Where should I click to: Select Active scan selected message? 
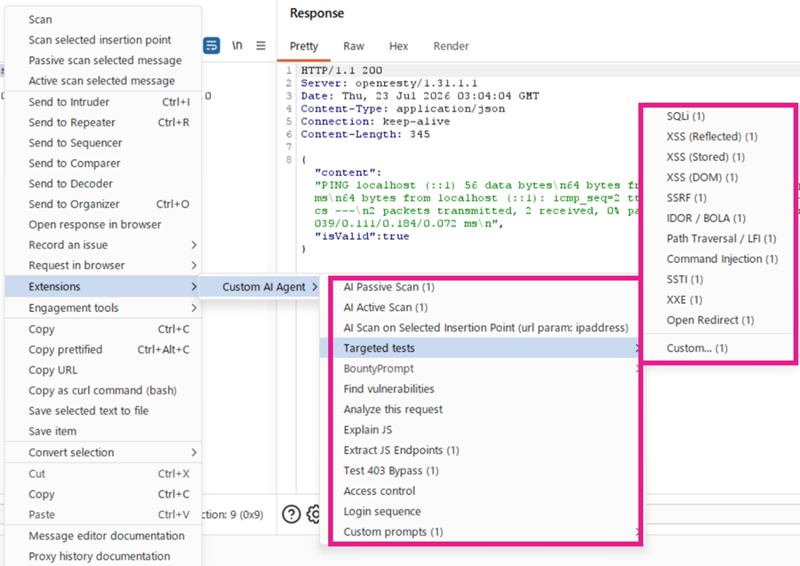[103, 81]
